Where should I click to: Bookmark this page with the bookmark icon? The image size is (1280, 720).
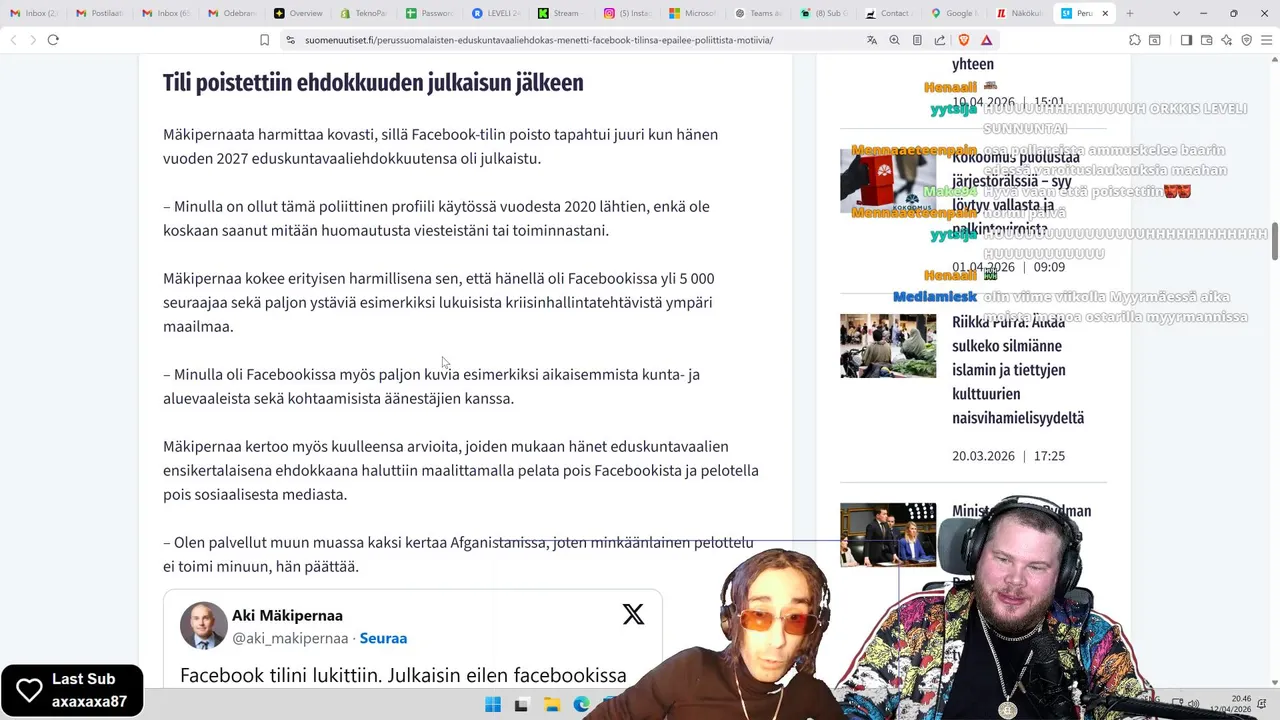tap(264, 40)
